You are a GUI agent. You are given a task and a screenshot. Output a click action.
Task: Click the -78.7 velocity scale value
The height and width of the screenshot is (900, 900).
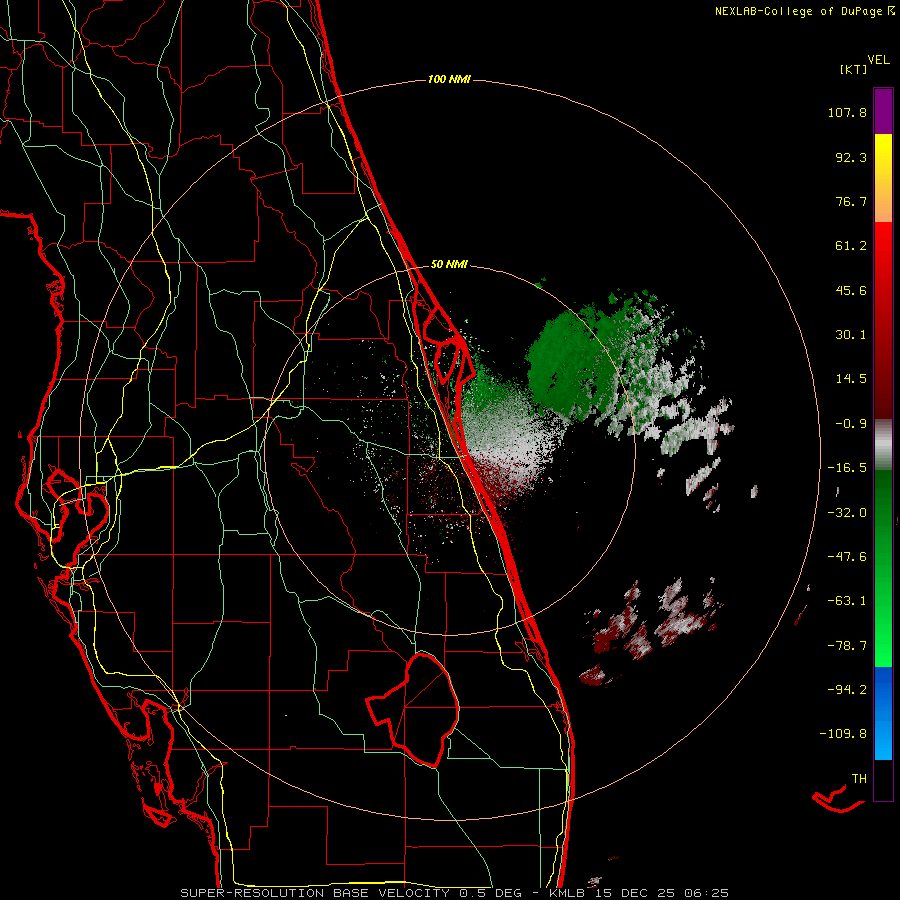[847, 646]
